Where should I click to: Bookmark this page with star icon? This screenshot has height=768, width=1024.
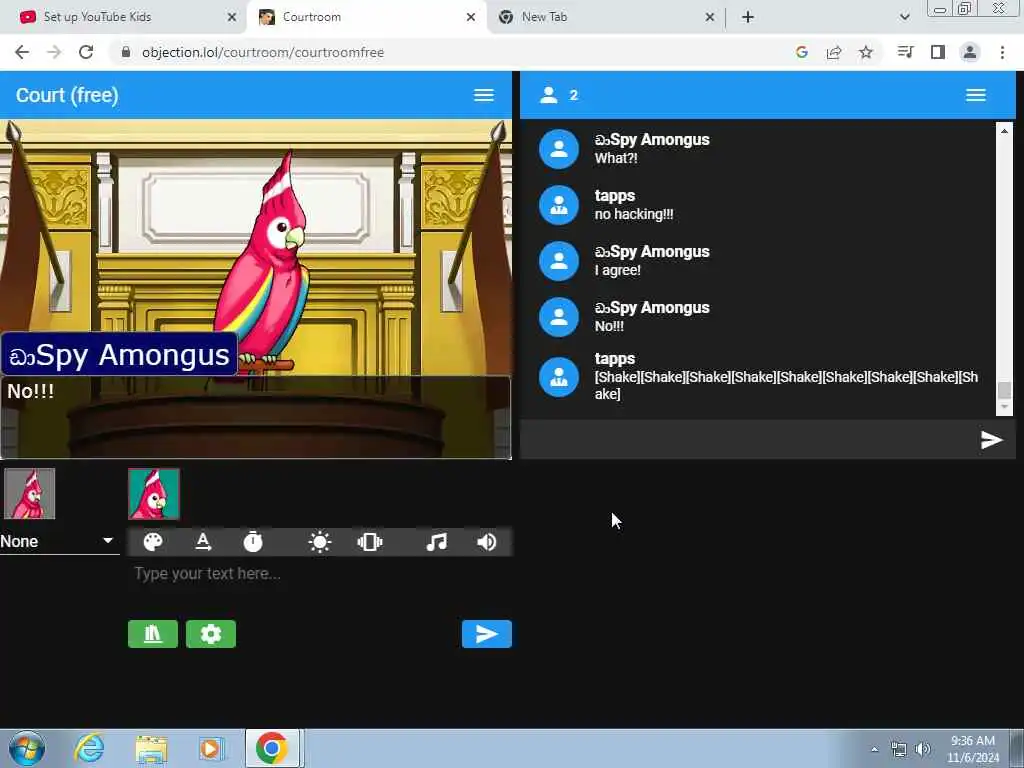[x=866, y=52]
